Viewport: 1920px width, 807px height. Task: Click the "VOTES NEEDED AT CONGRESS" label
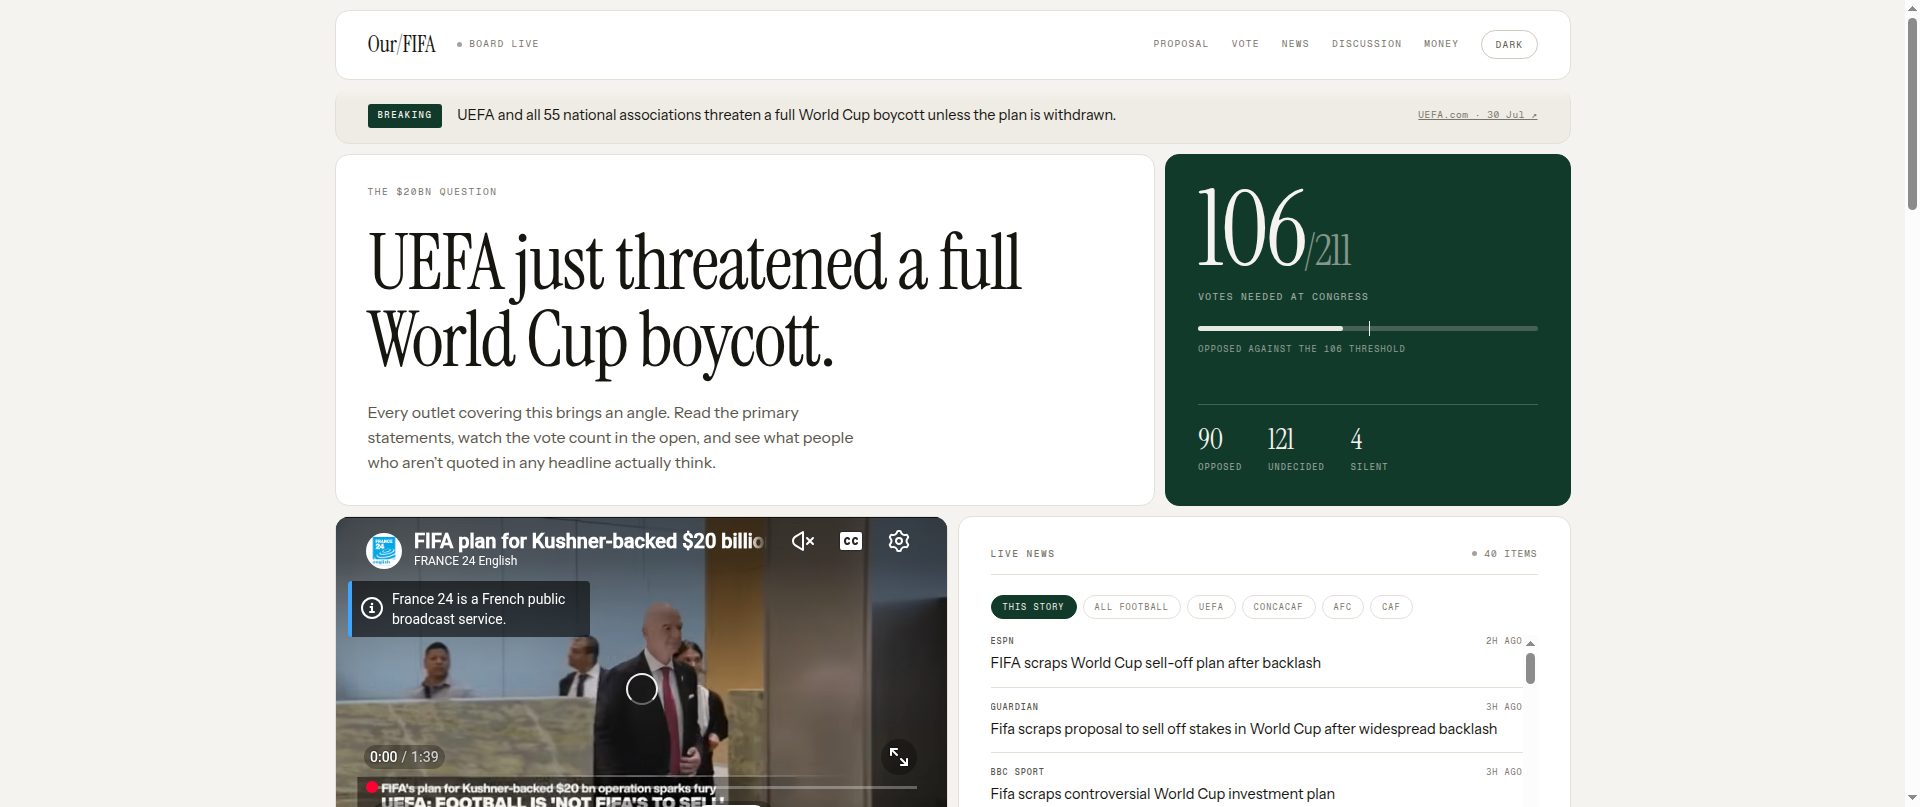1283,297
